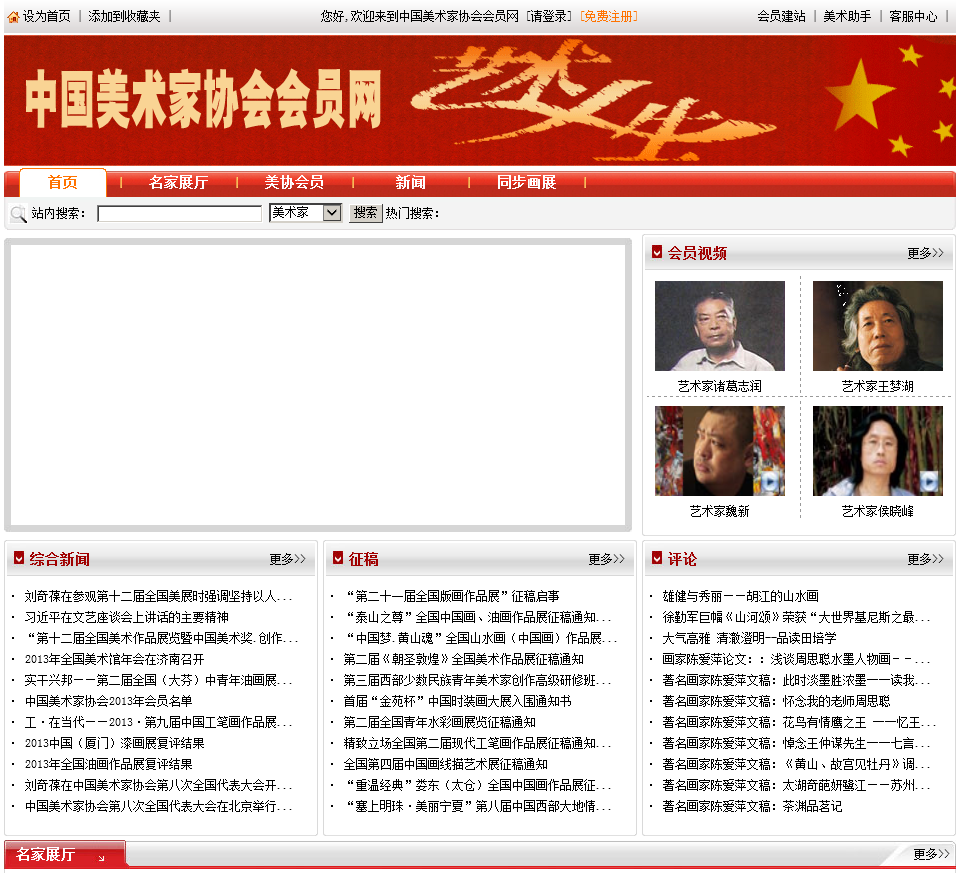Open 首届金苑杯中国时装画大展入围通知书
This screenshot has height=873, width=960.
point(457,700)
